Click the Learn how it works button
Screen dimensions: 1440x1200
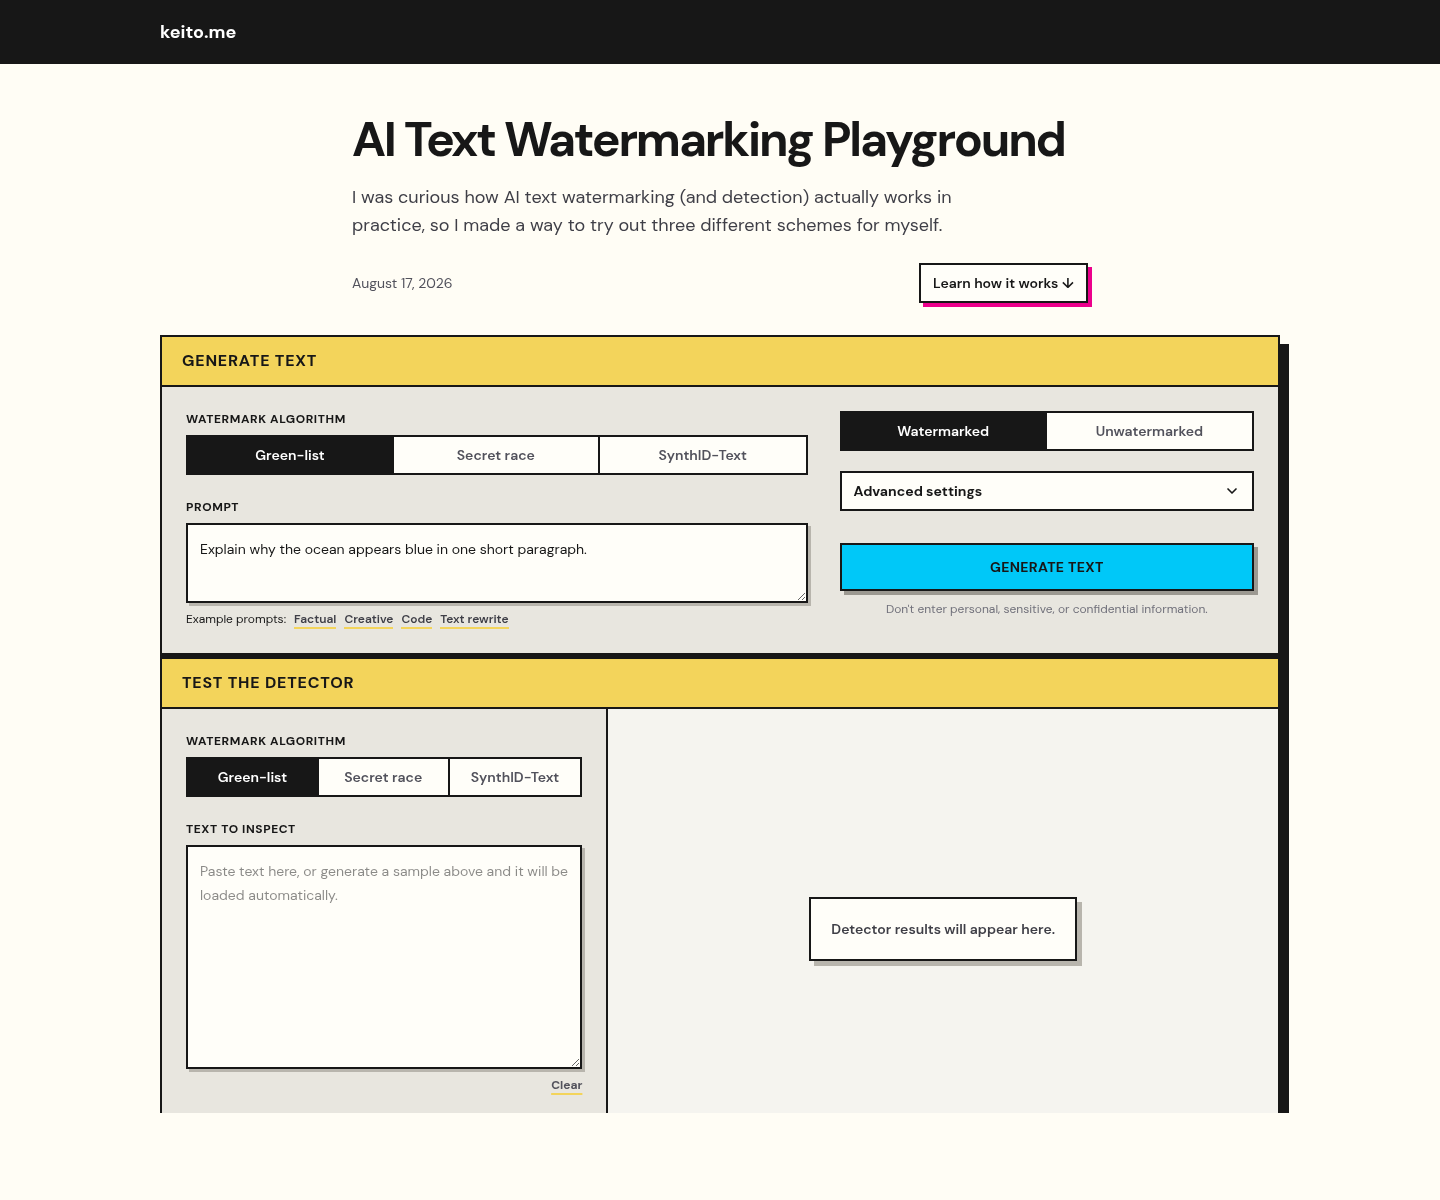pos(1003,283)
